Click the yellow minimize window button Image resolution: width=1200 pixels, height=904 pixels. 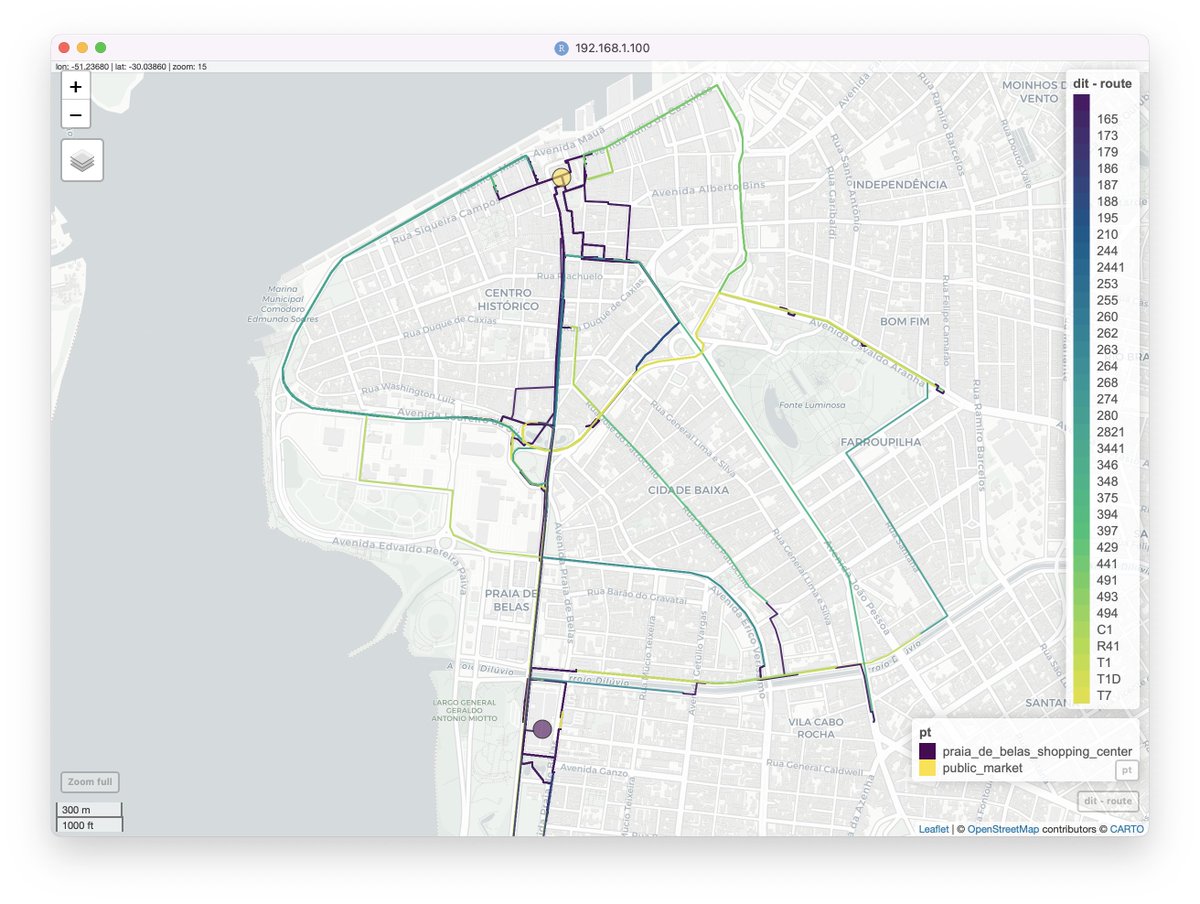(x=83, y=47)
